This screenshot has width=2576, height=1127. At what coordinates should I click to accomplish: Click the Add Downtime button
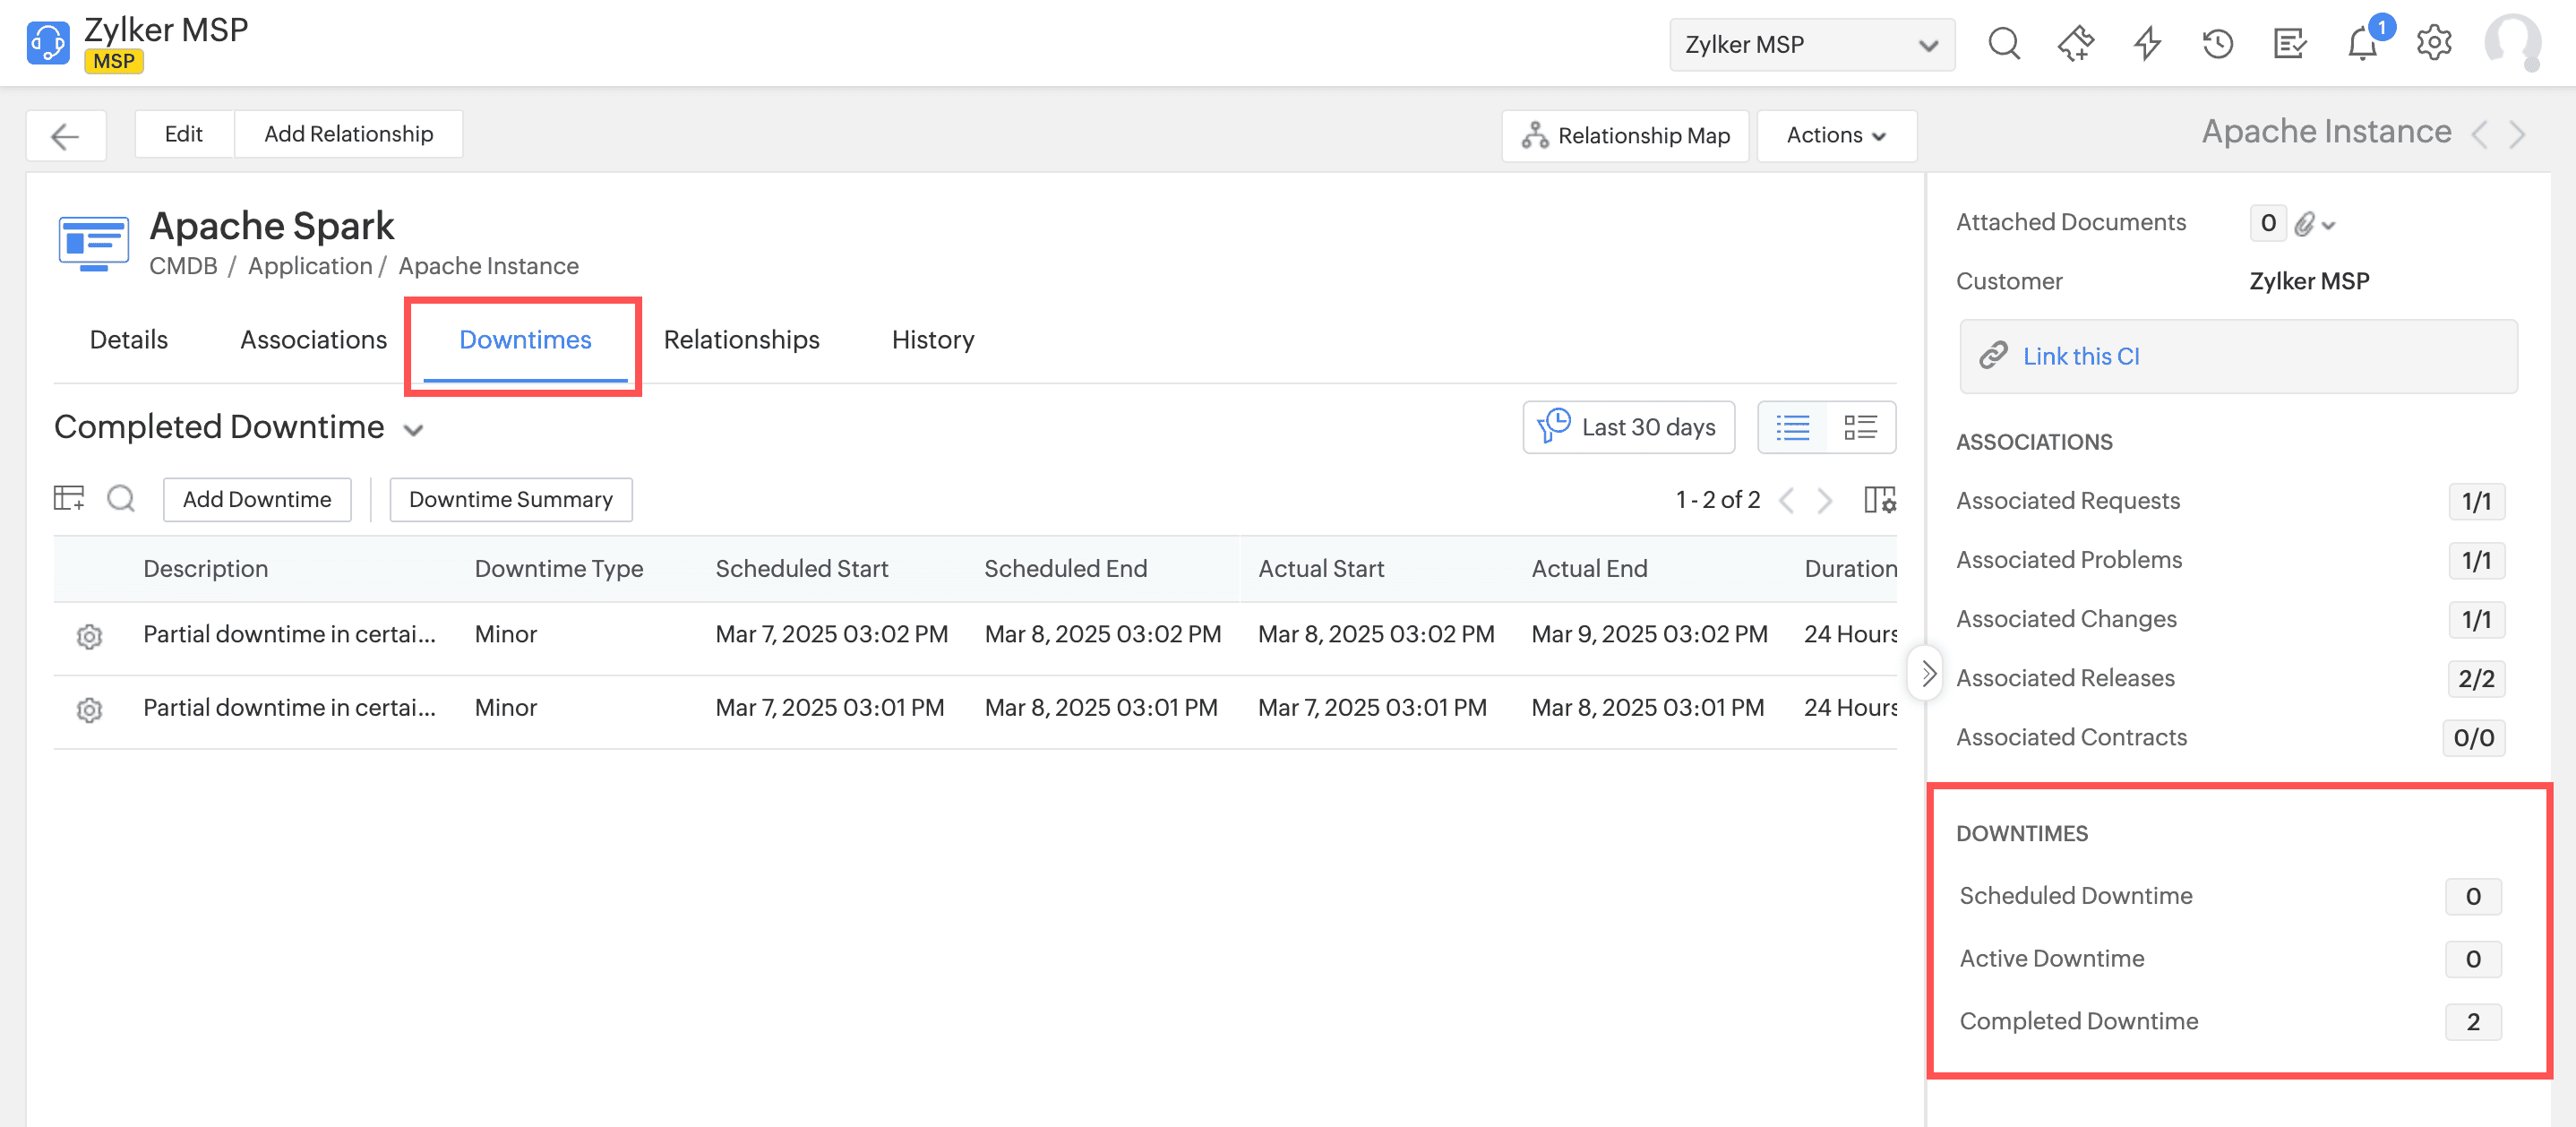(257, 500)
